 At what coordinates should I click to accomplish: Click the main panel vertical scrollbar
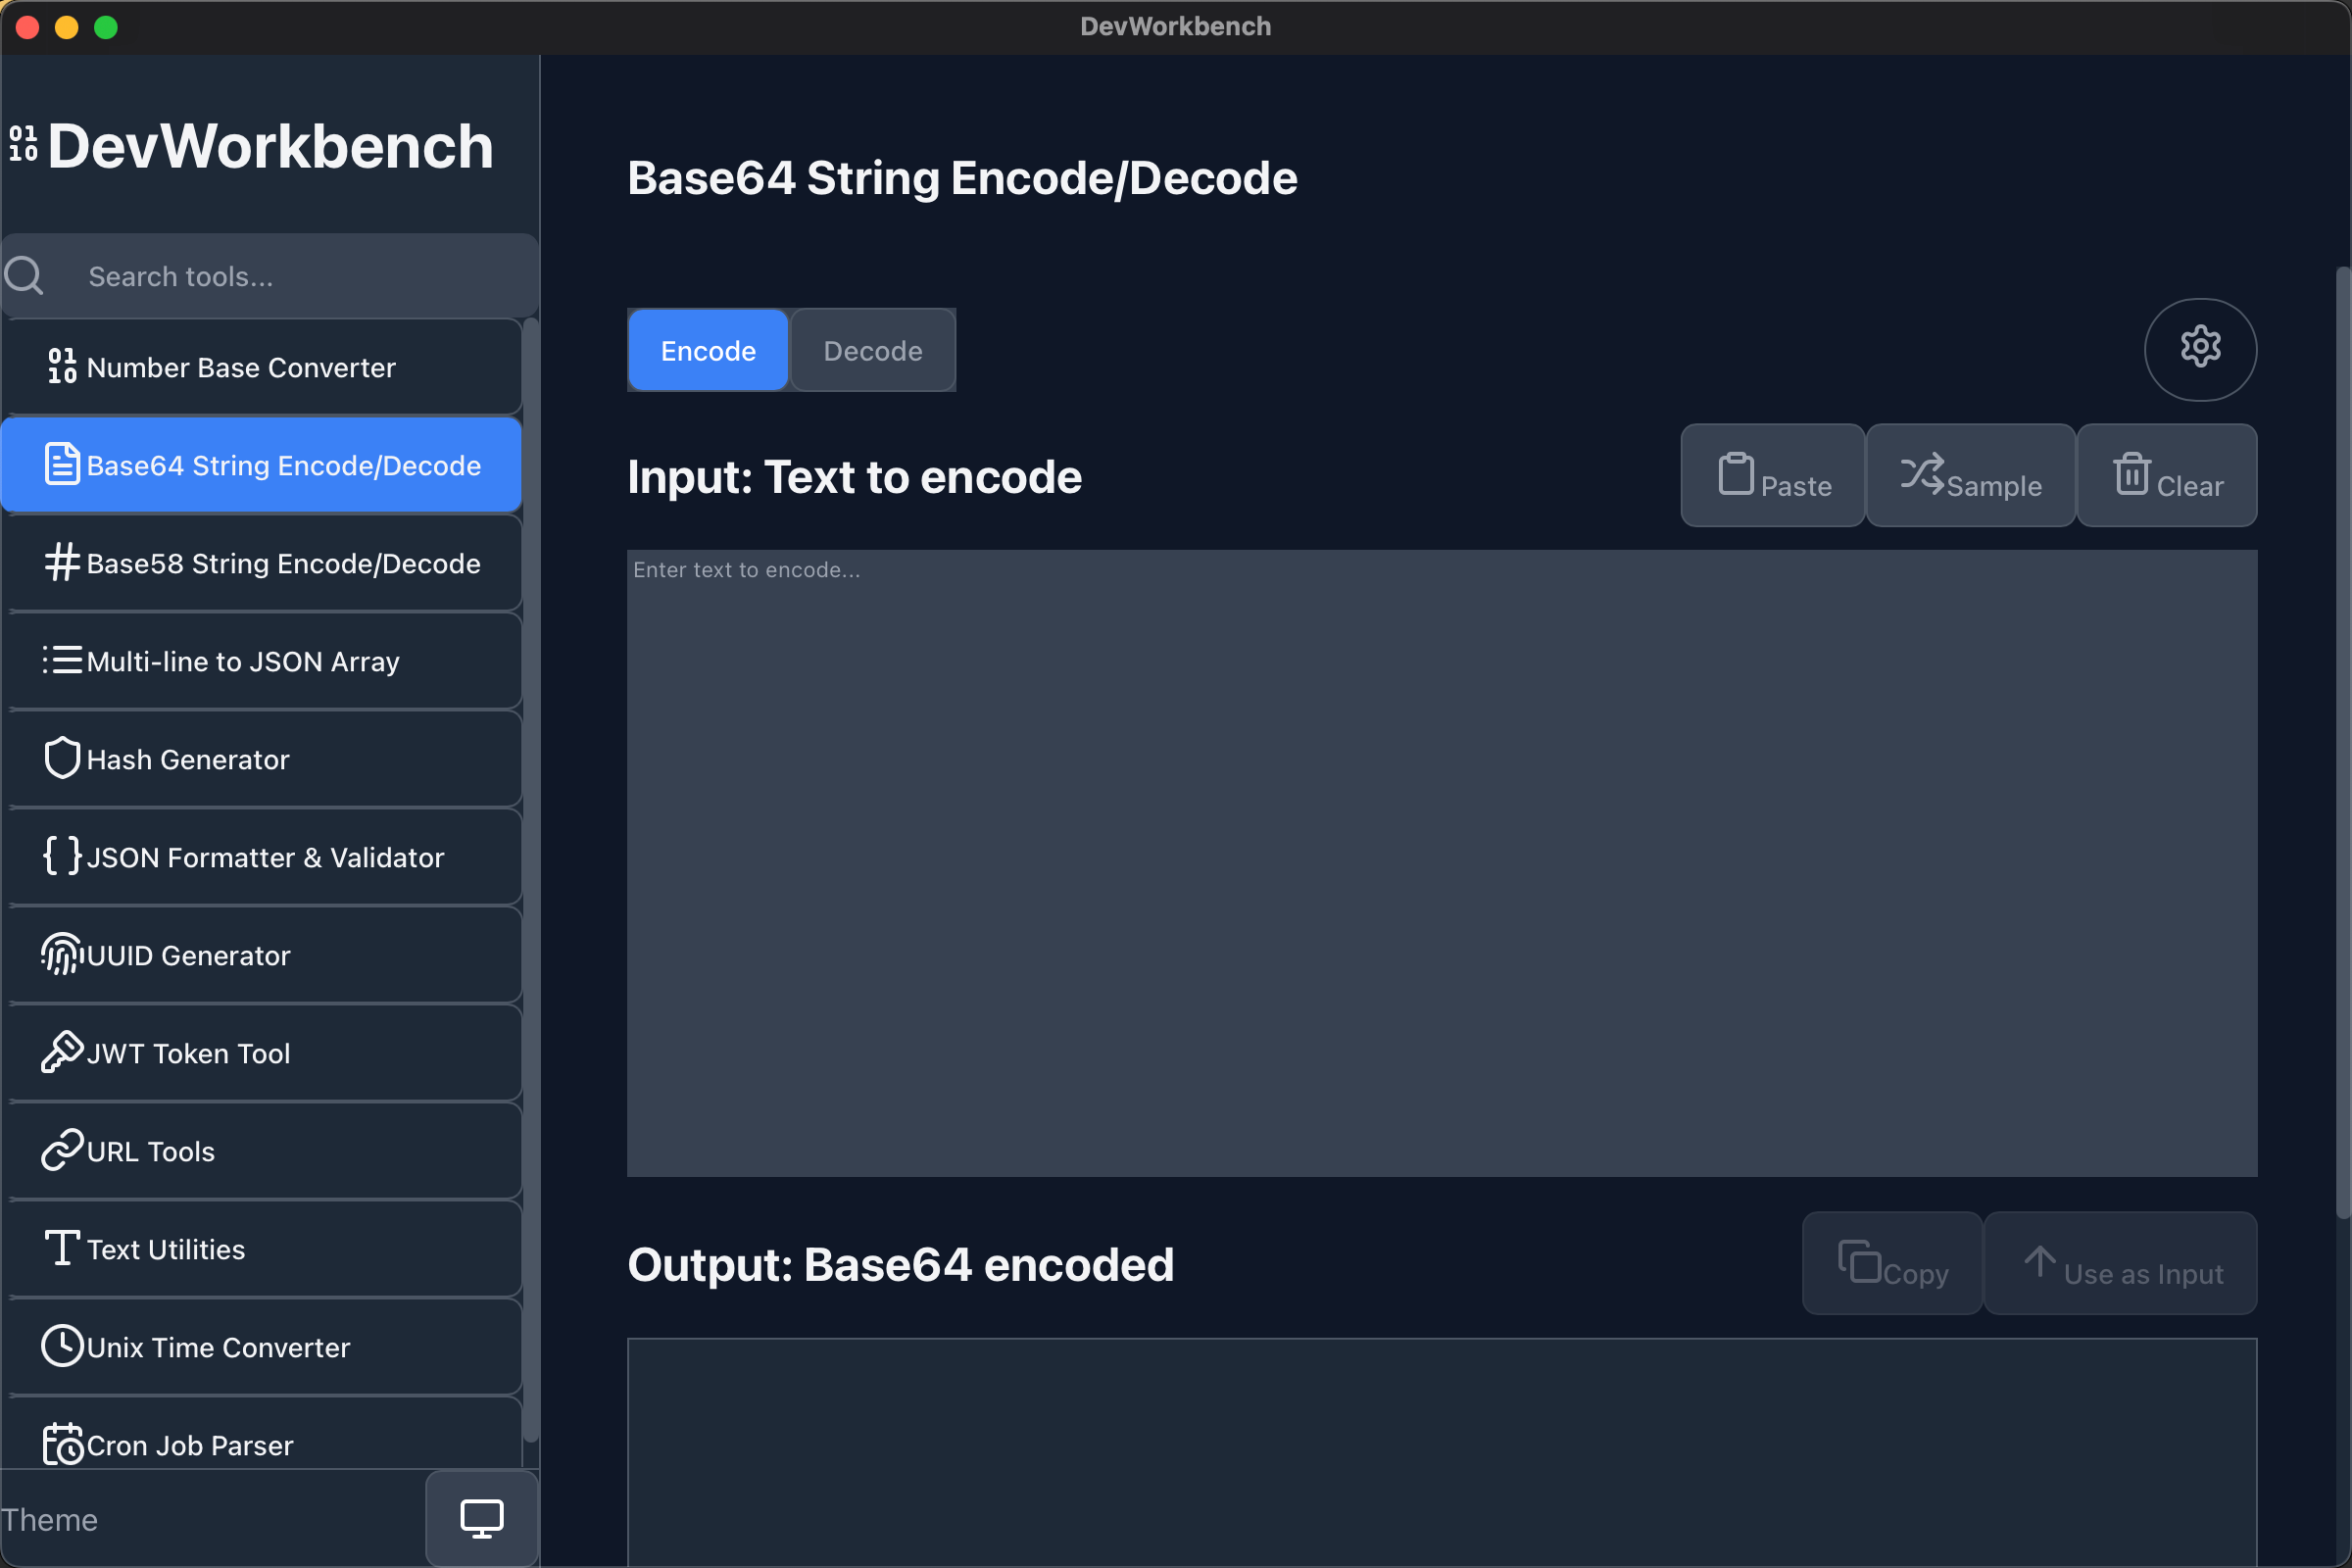pos(2343,742)
